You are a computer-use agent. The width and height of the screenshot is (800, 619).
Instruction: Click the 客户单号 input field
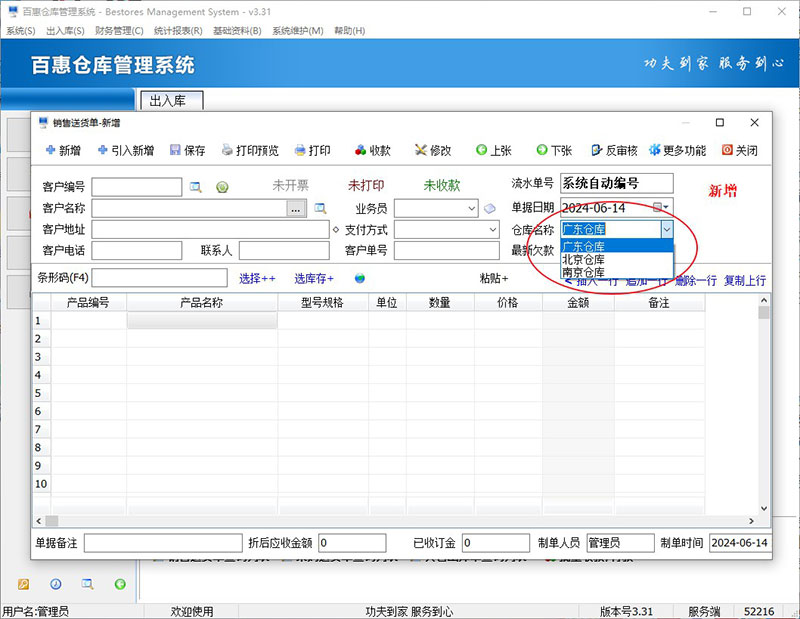point(446,251)
